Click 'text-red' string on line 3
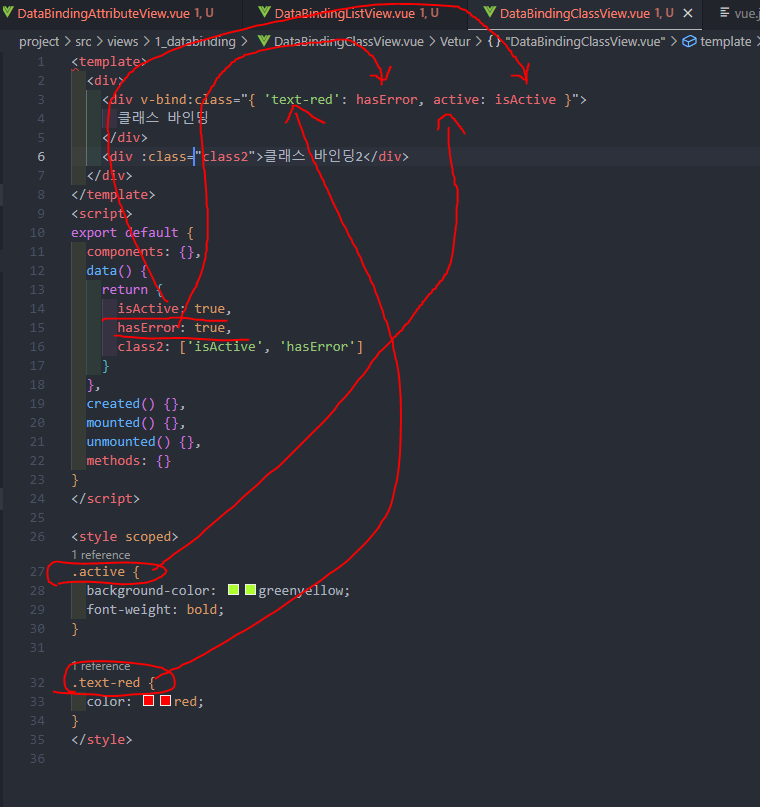This screenshot has height=807, width=760. 302,99
